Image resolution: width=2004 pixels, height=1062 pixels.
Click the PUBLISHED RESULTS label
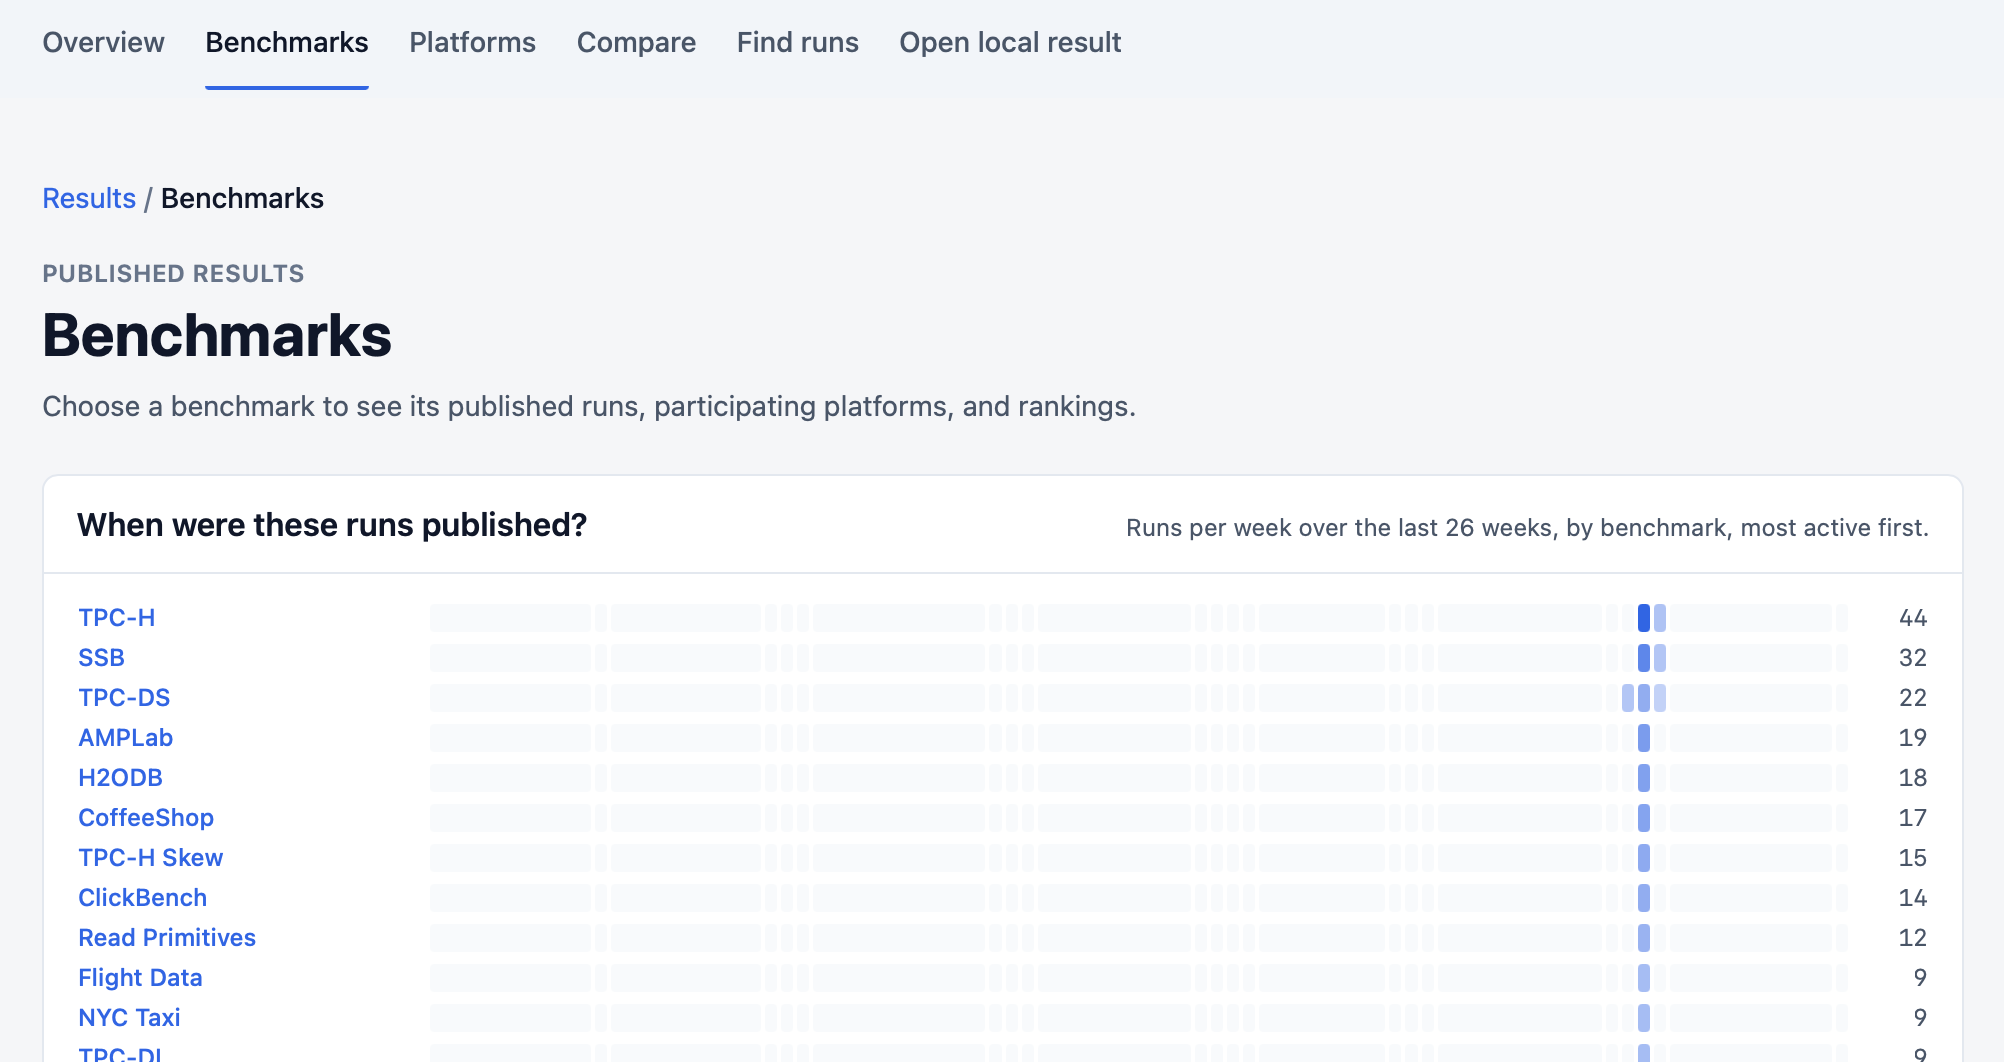tap(173, 274)
